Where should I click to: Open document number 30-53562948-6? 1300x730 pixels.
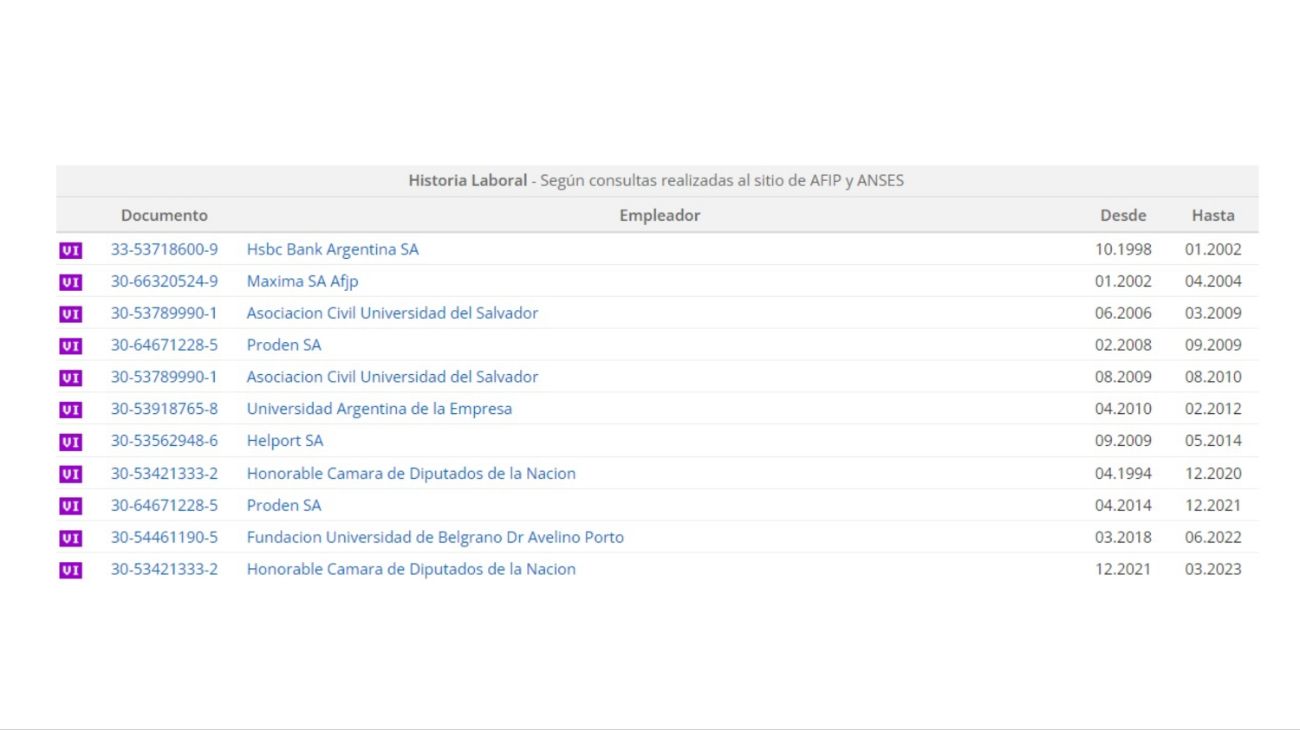(x=164, y=441)
